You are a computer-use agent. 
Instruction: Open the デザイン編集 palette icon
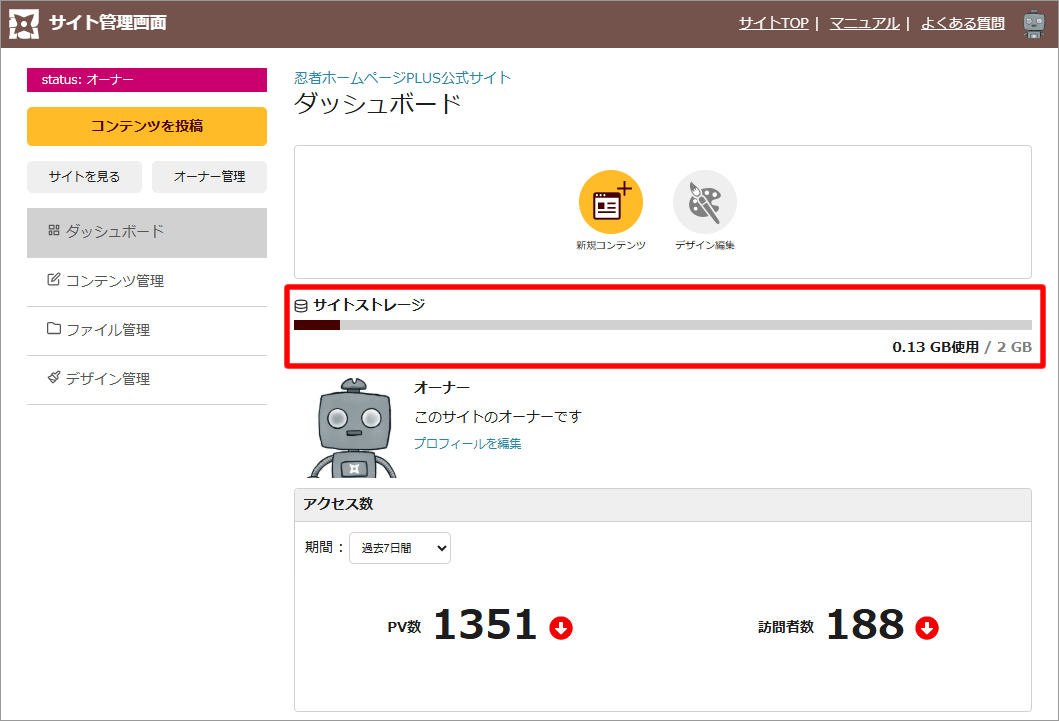pyautogui.click(x=704, y=202)
